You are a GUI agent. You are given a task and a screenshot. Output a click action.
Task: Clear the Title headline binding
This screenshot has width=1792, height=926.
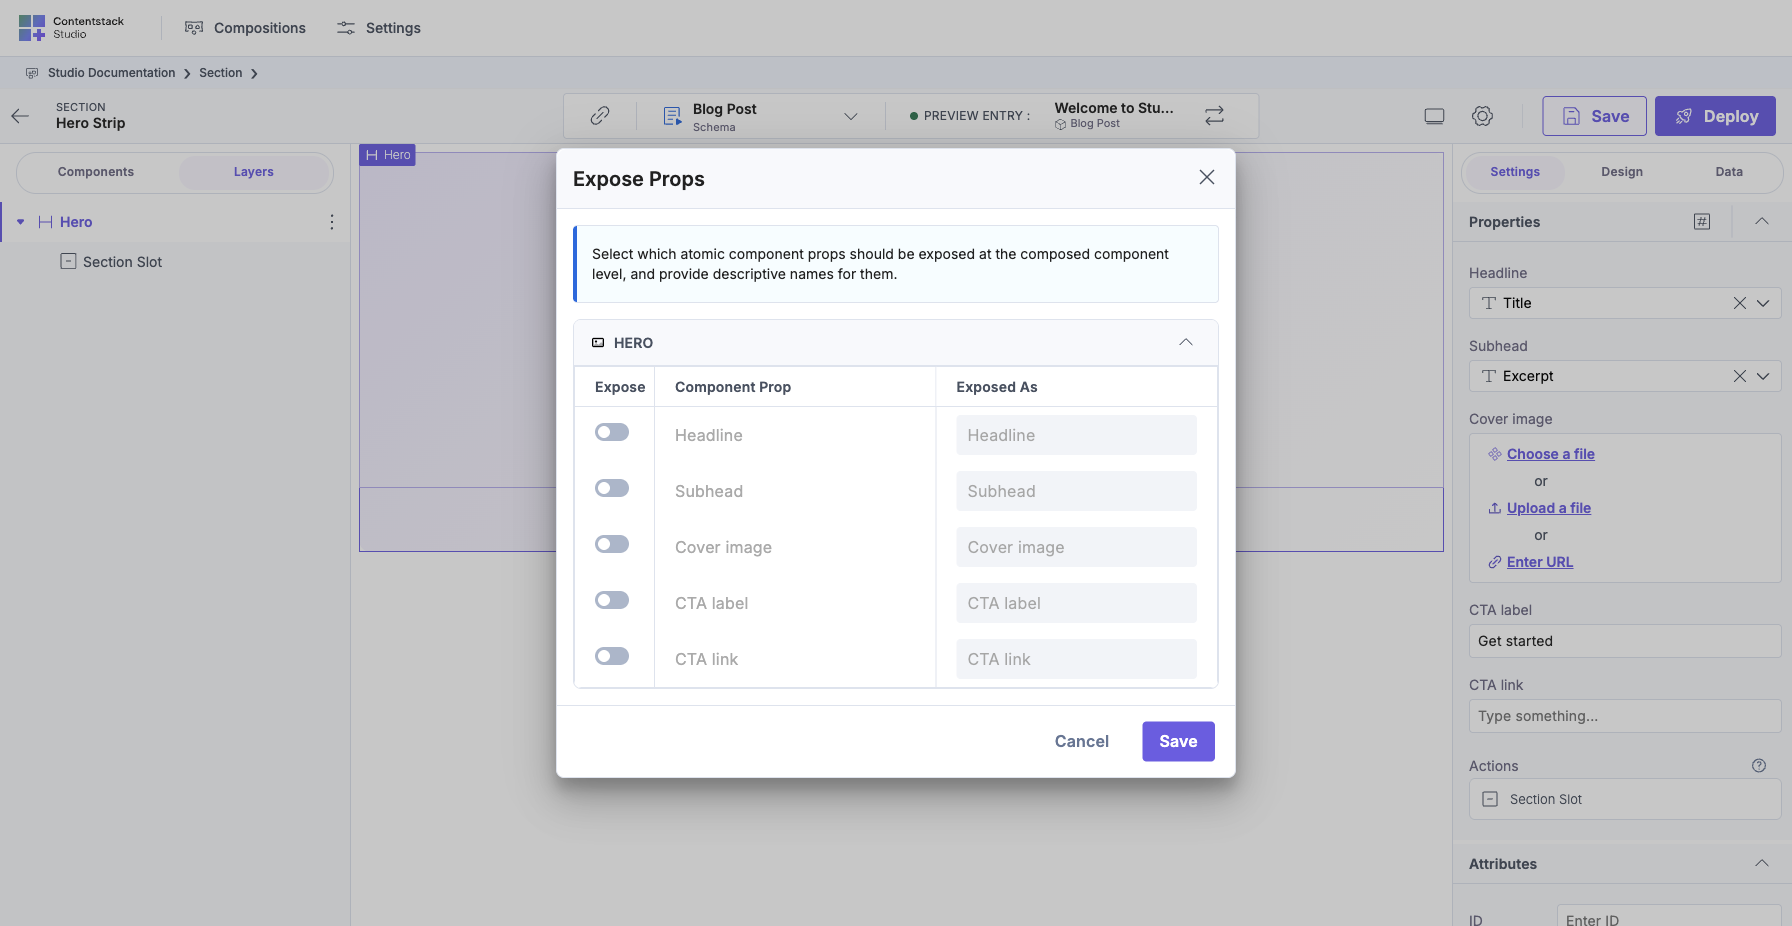tap(1740, 303)
